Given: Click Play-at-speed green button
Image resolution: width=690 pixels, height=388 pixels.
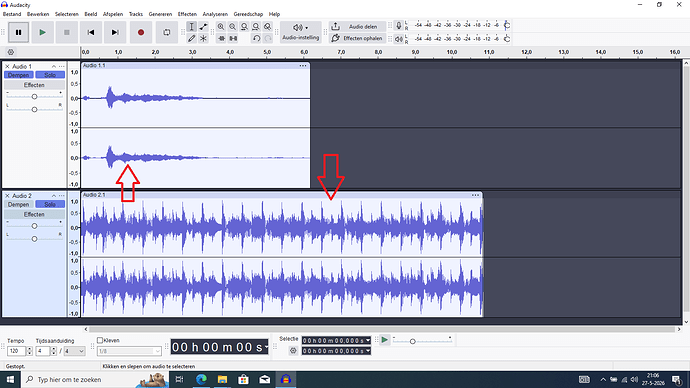Looking at the screenshot, I should (x=384, y=340).
